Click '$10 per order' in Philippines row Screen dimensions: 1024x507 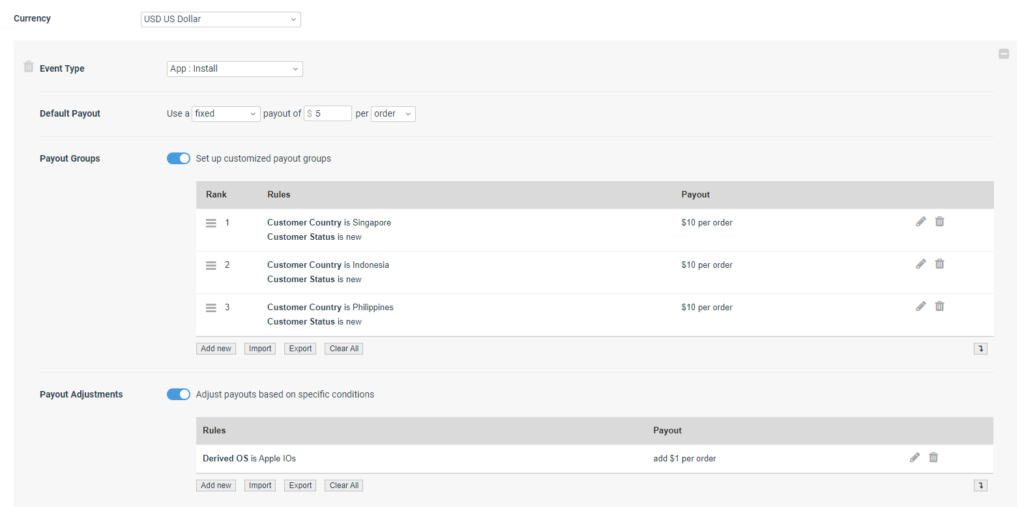click(x=707, y=308)
